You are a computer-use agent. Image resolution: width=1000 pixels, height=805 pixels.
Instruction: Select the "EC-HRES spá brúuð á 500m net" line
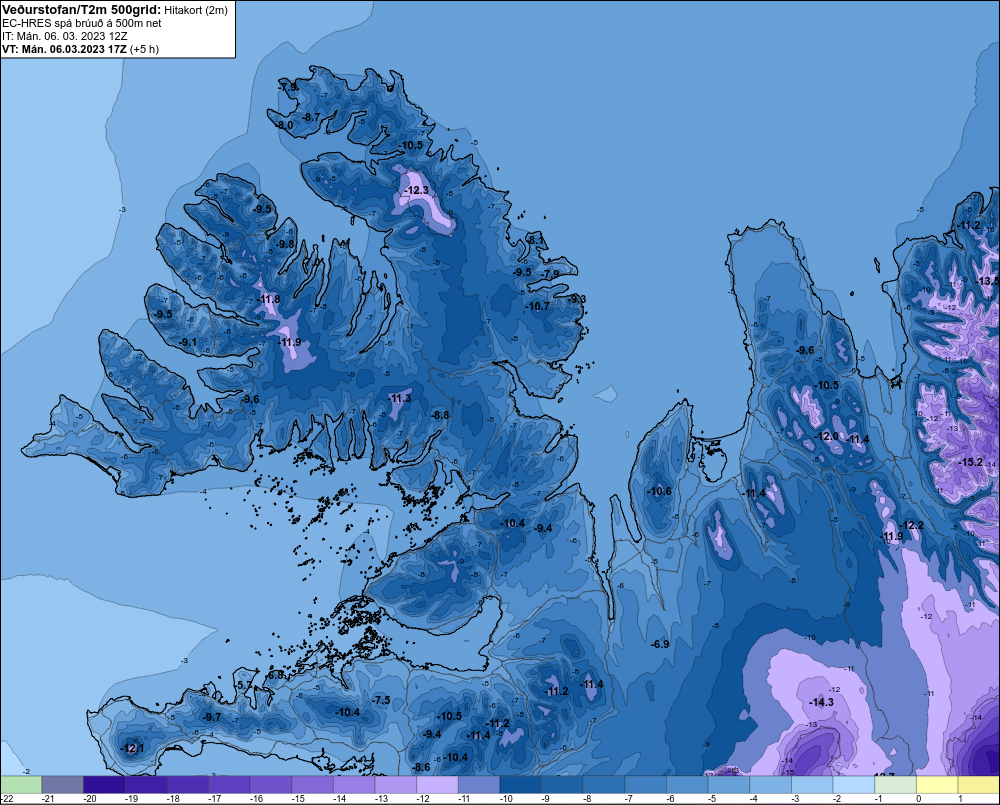(x=82, y=23)
